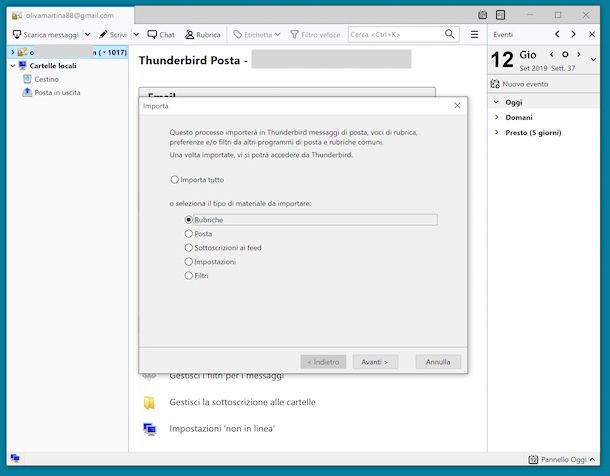Go to previous events with left arrow
Viewport: 610px width, 476px height.
557,34
